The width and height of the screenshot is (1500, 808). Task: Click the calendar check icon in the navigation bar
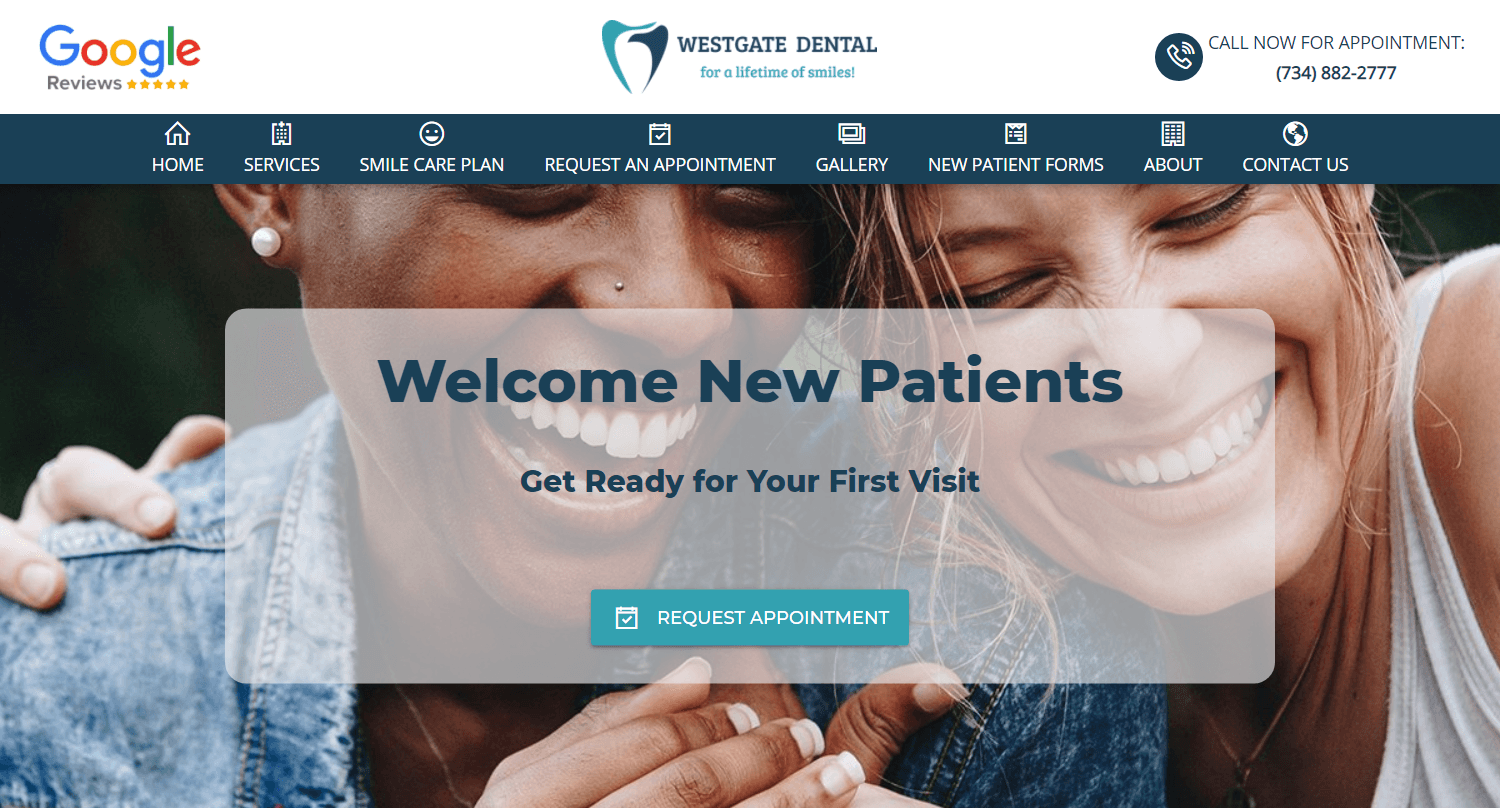(660, 134)
